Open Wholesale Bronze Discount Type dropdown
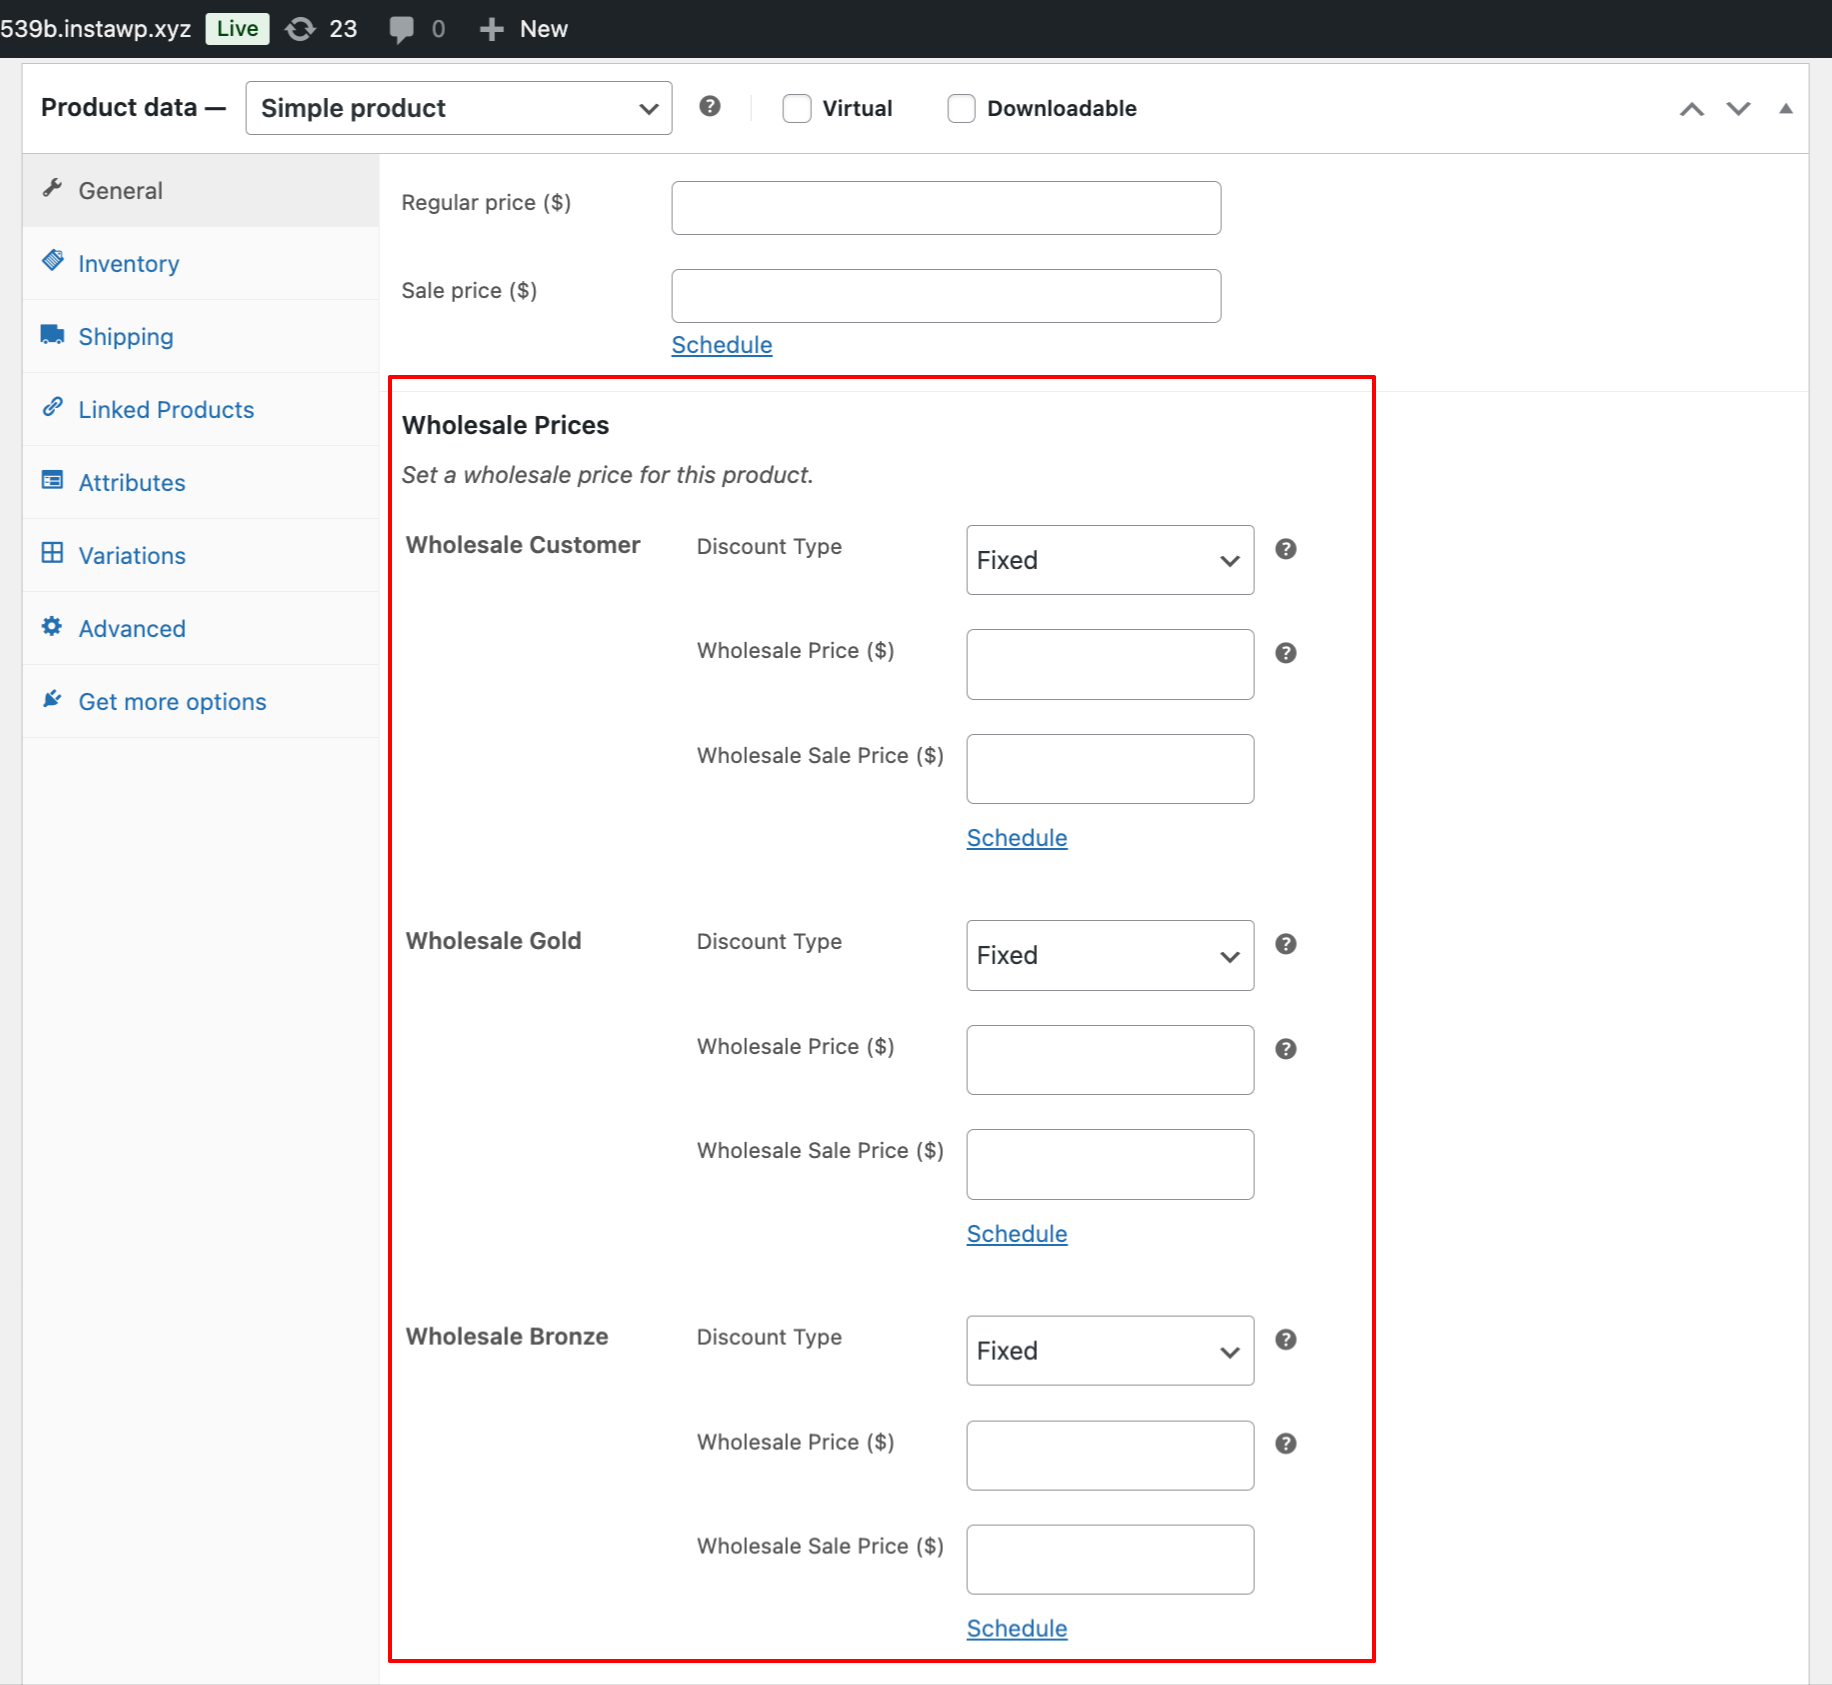This screenshot has height=1685, width=1832. 1110,1351
